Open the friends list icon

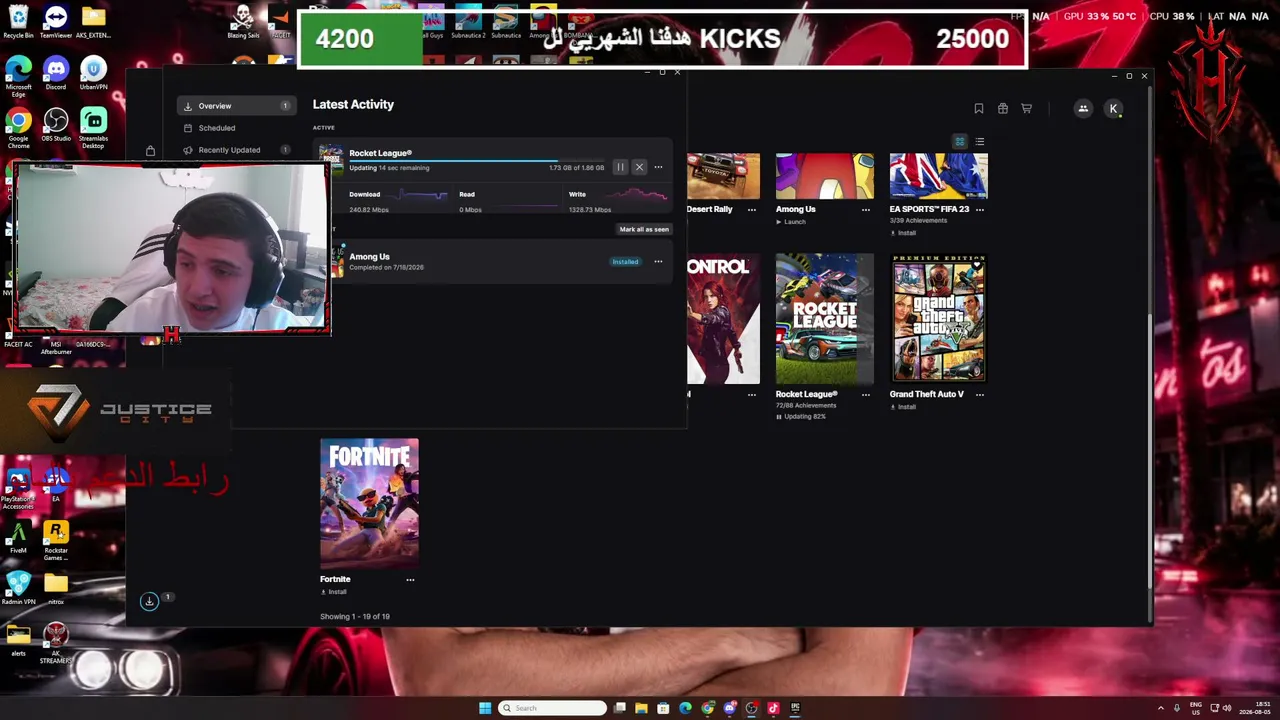1083,109
